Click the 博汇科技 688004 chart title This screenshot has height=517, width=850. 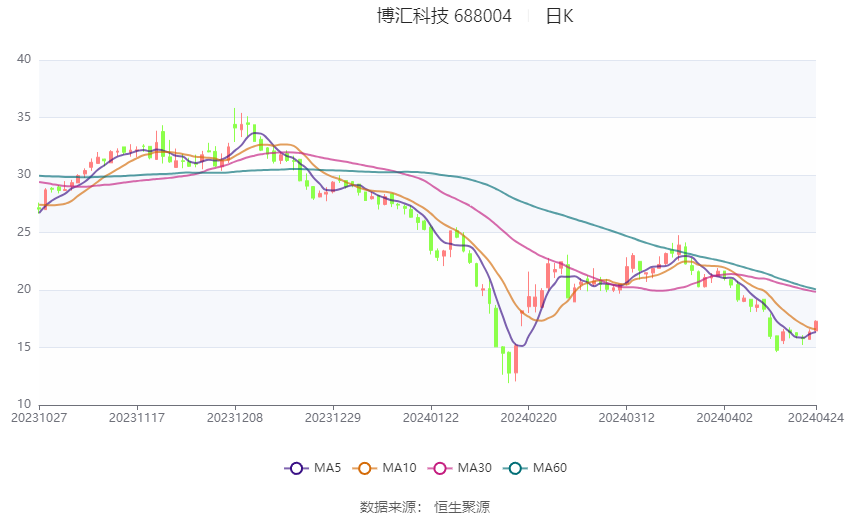tap(444, 16)
